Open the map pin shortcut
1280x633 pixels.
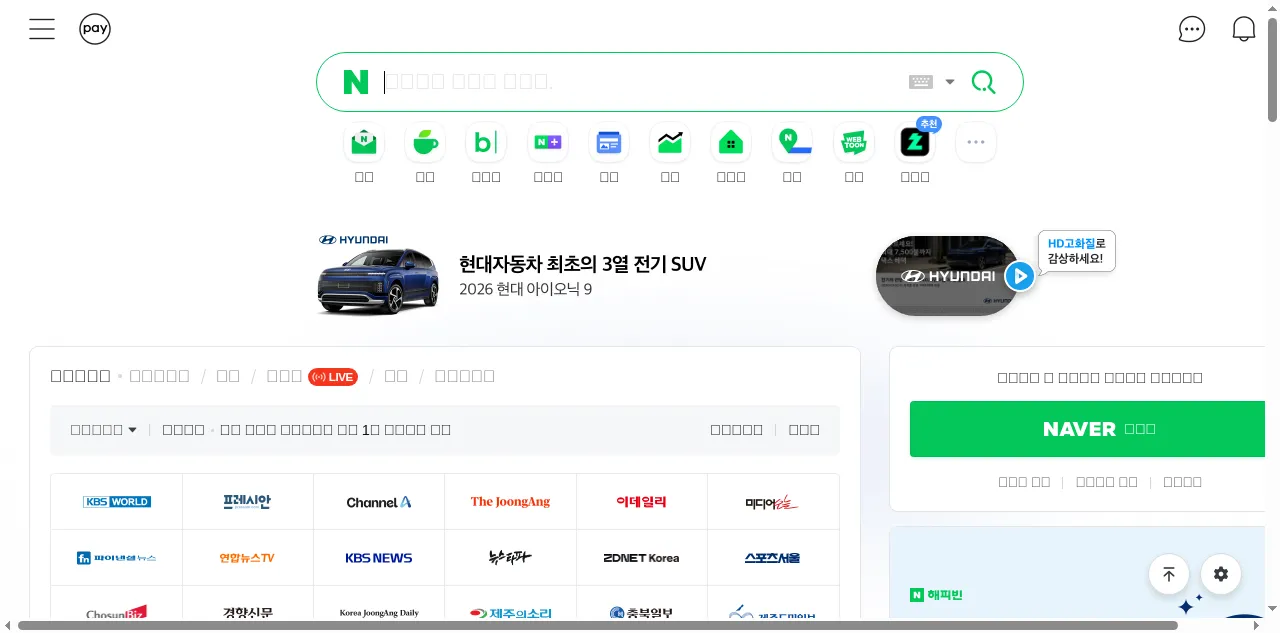(792, 143)
